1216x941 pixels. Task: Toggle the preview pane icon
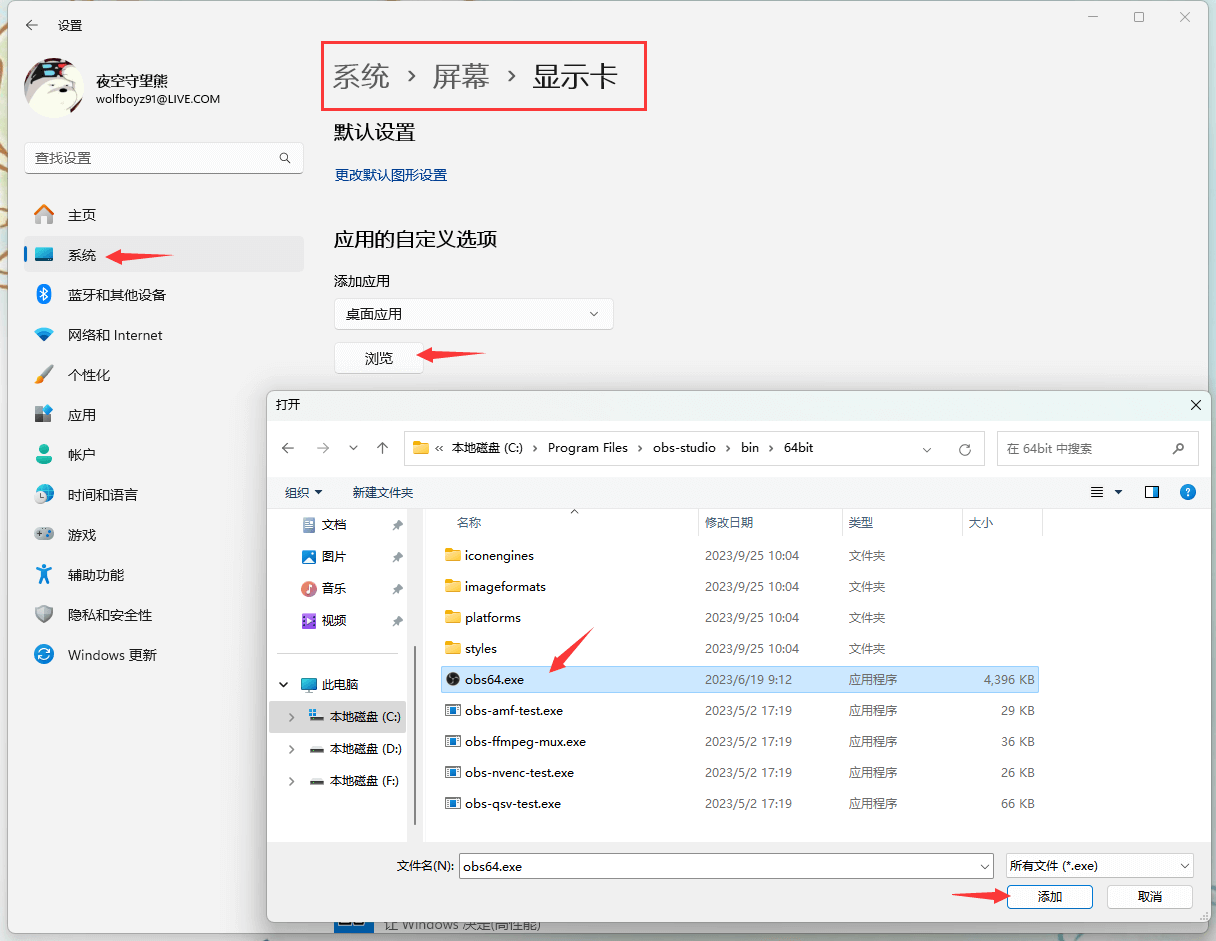pos(1152,492)
